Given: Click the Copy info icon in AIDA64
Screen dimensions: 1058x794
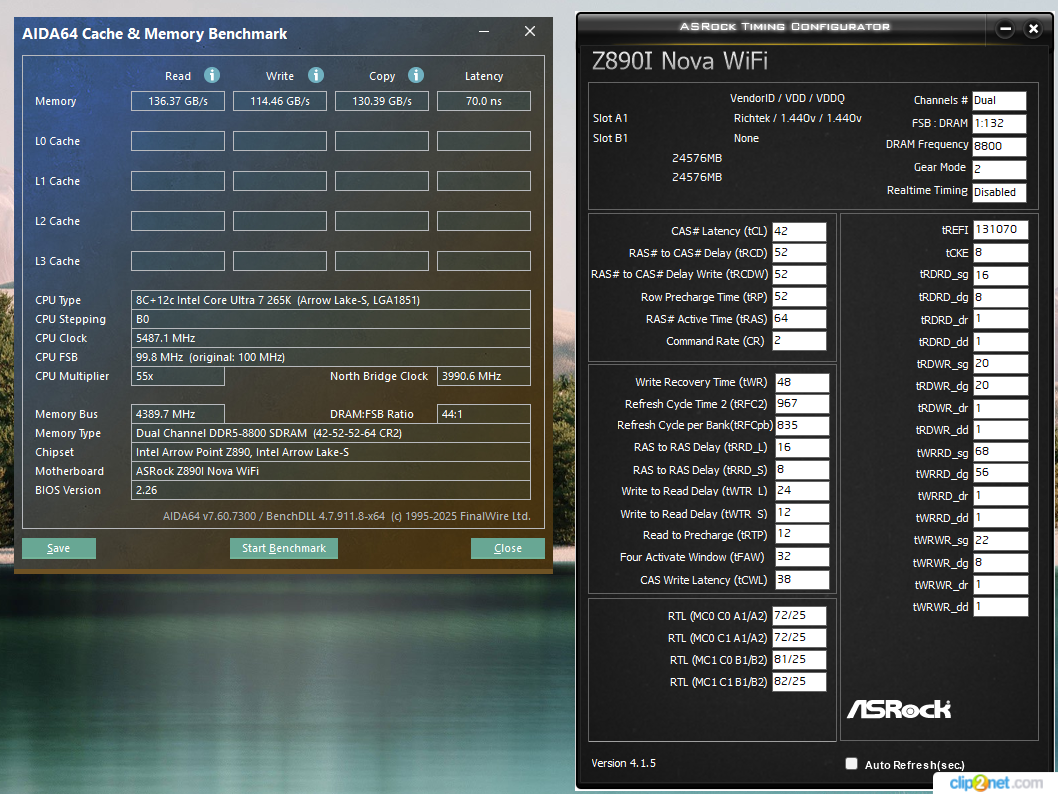Looking at the screenshot, I should [x=416, y=75].
